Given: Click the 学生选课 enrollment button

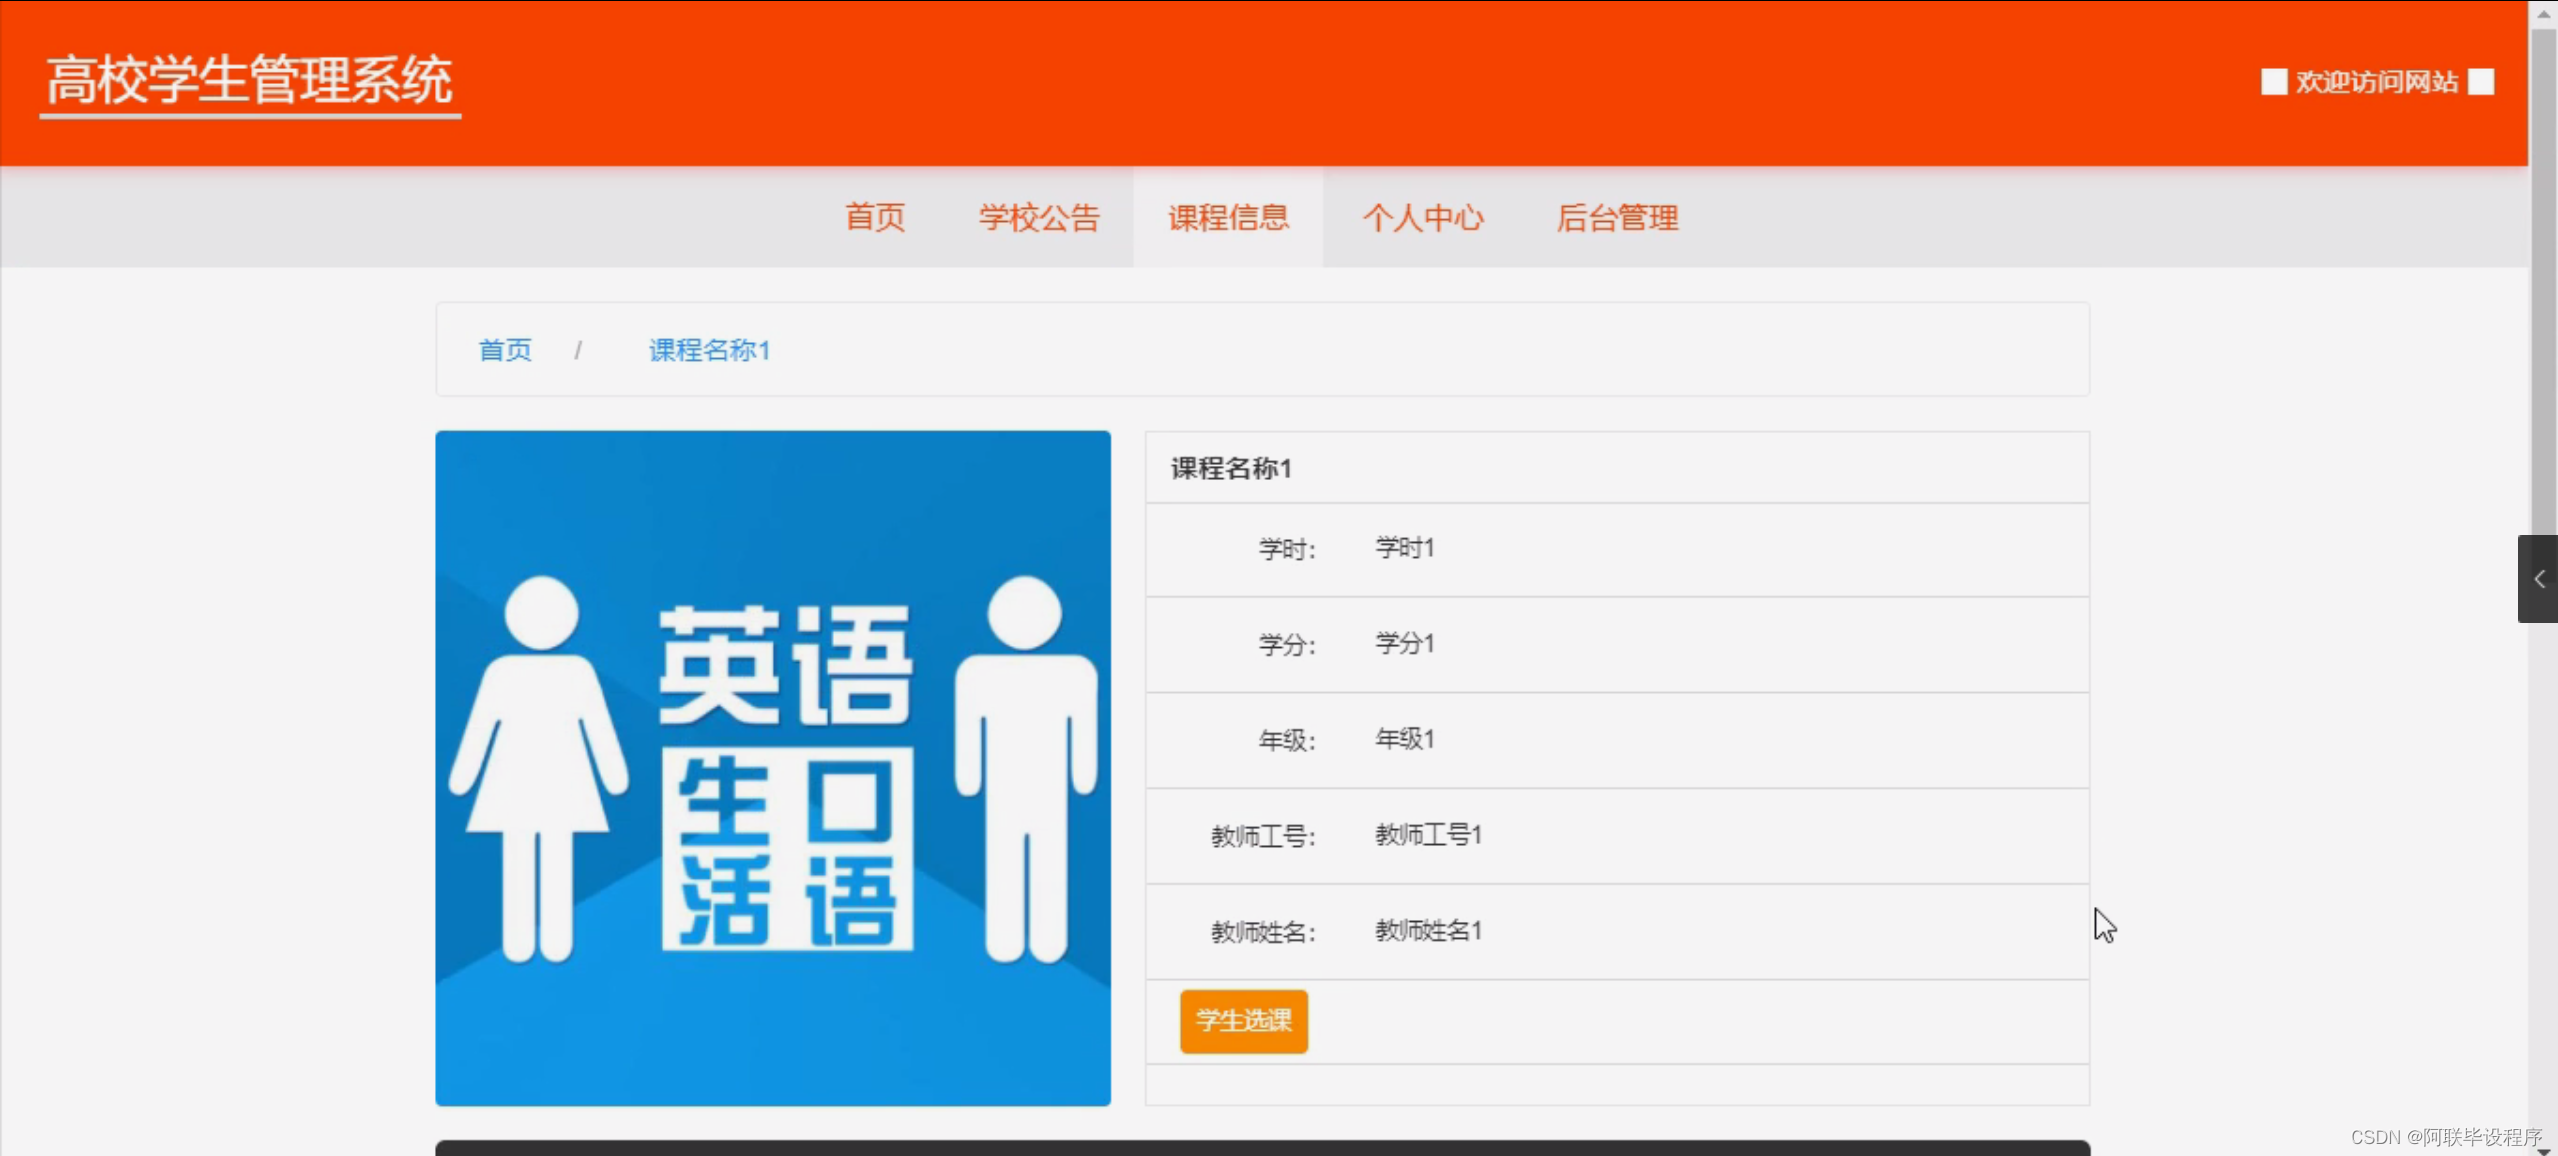Looking at the screenshot, I should click(1242, 1021).
